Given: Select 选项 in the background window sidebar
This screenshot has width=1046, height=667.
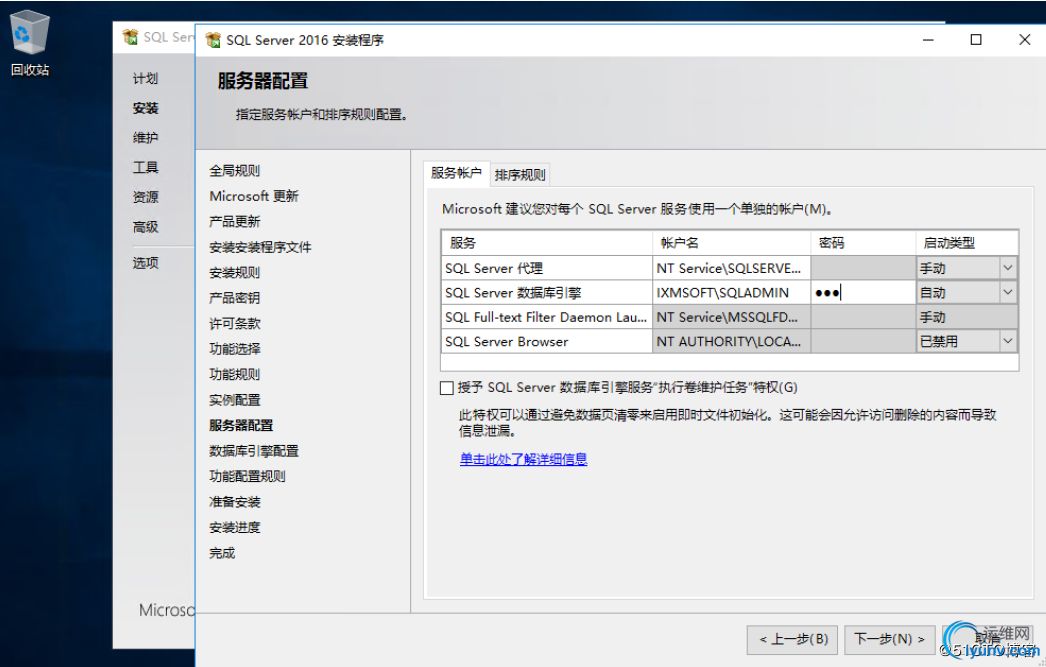Looking at the screenshot, I should coord(145,263).
